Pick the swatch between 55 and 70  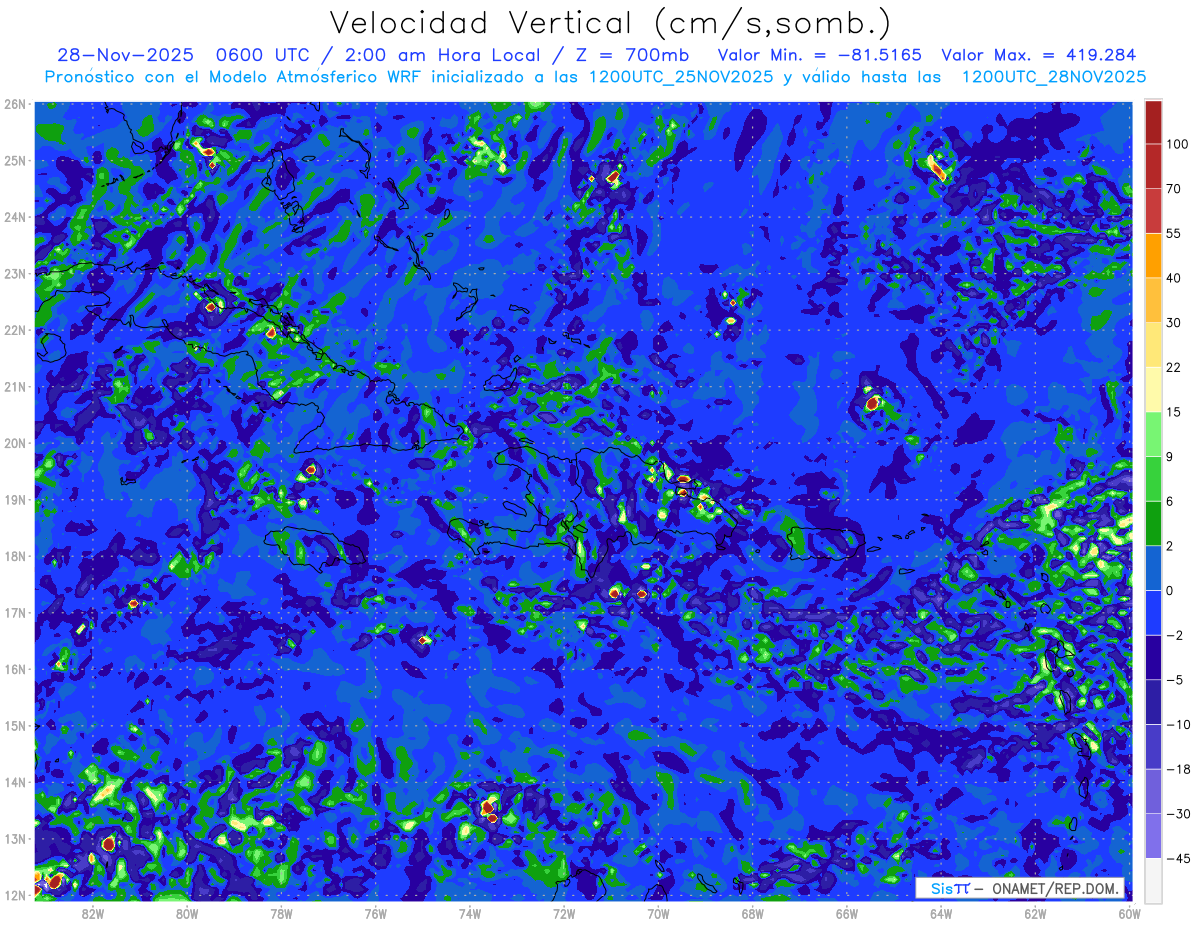click(x=1153, y=211)
